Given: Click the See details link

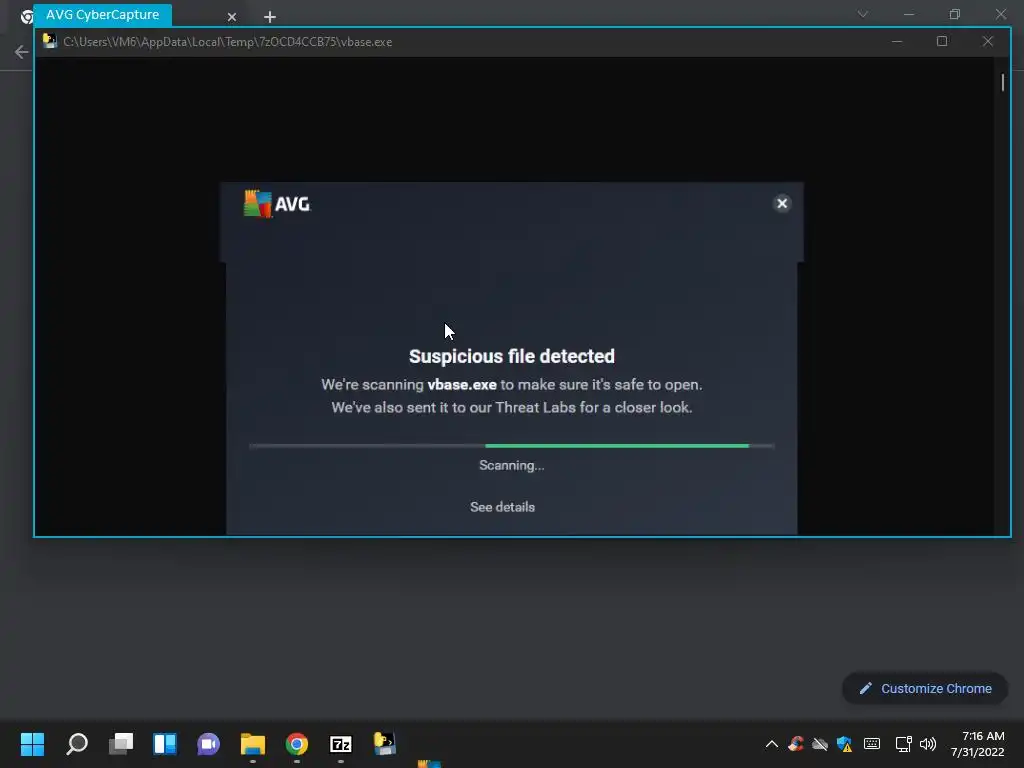Looking at the screenshot, I should click(502, 507).
